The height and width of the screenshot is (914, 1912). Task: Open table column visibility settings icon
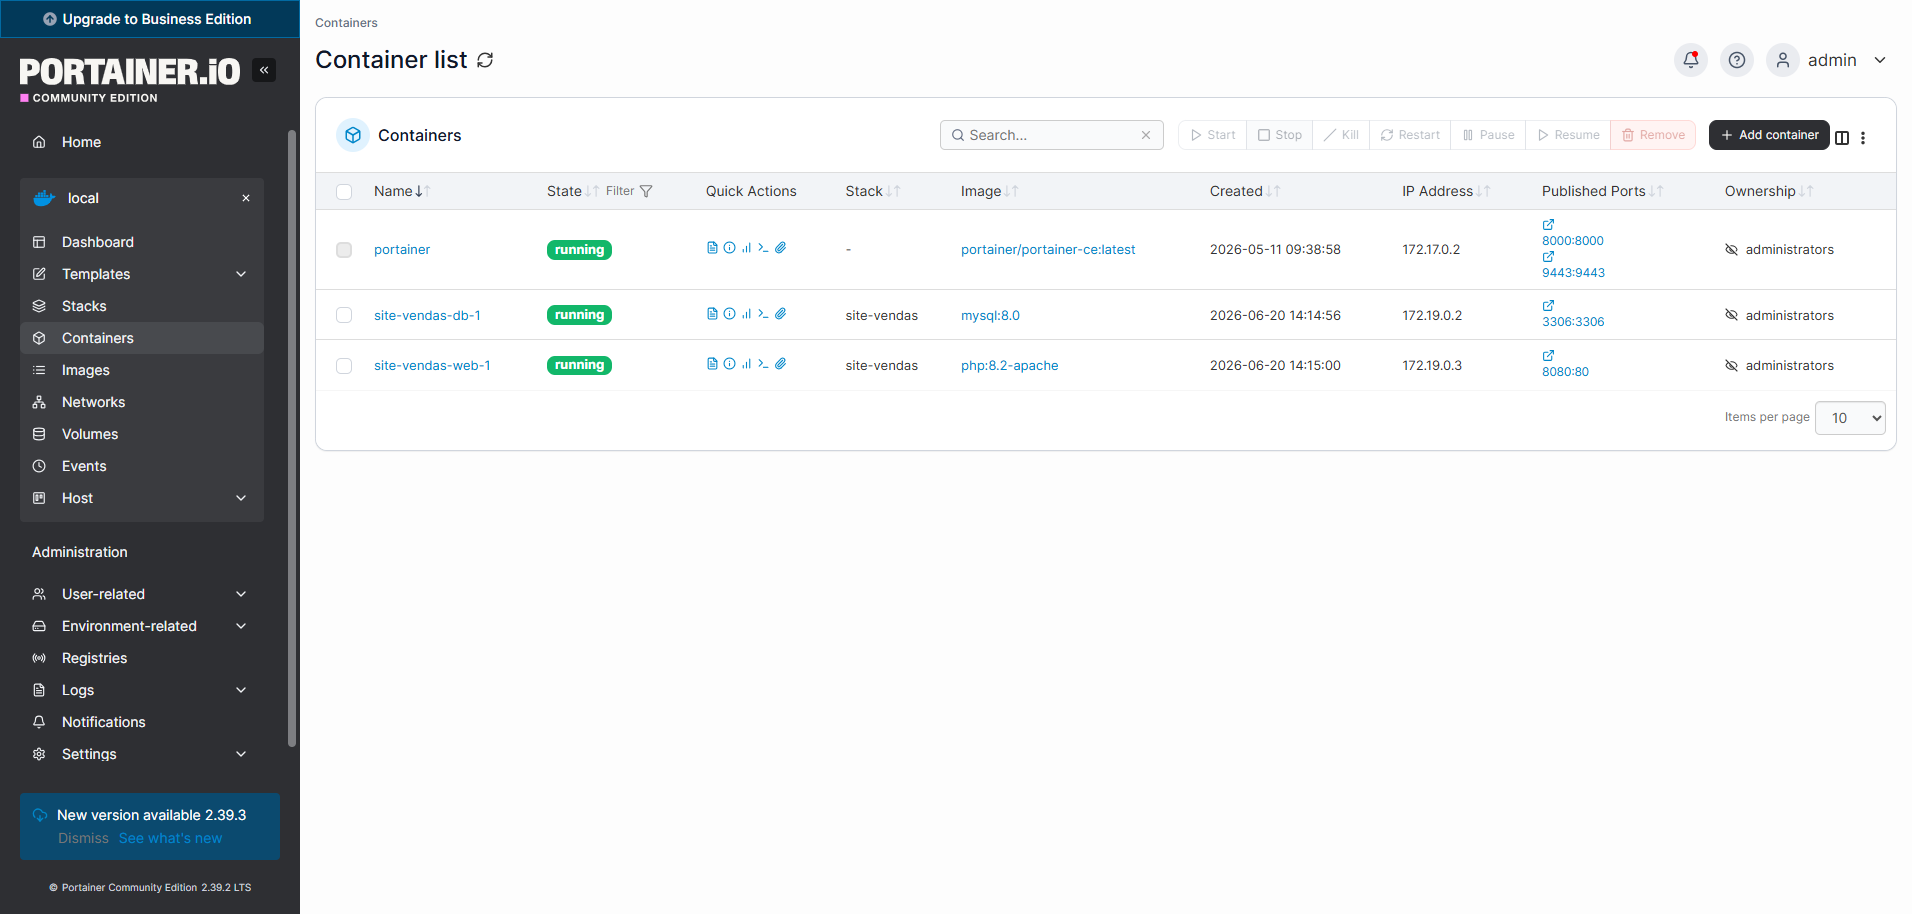[x=1842, y=138]
